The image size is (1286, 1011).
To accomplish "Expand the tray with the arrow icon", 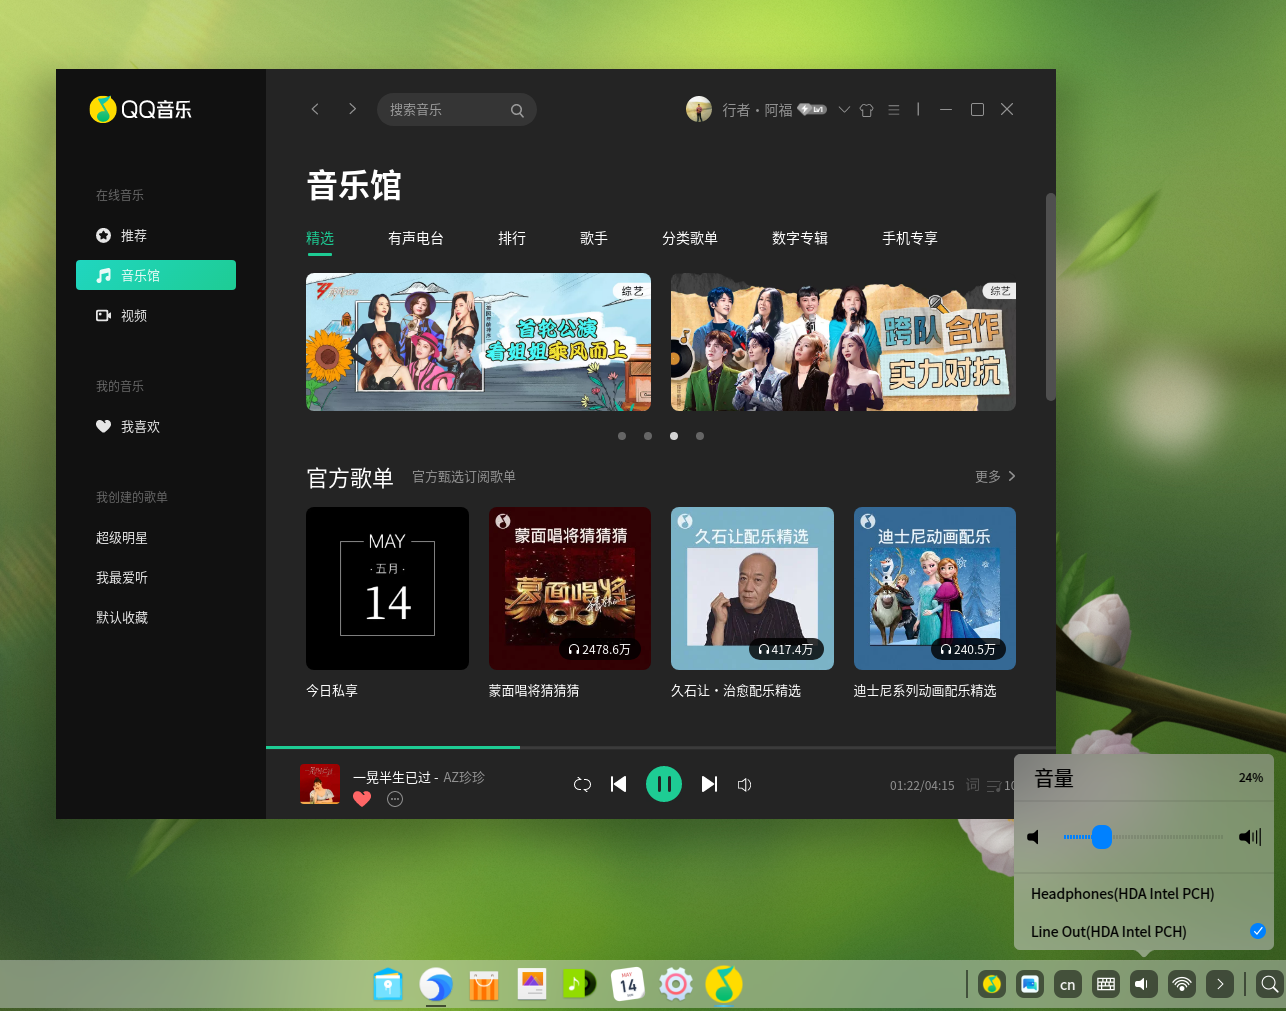I will pos(1220,984).
